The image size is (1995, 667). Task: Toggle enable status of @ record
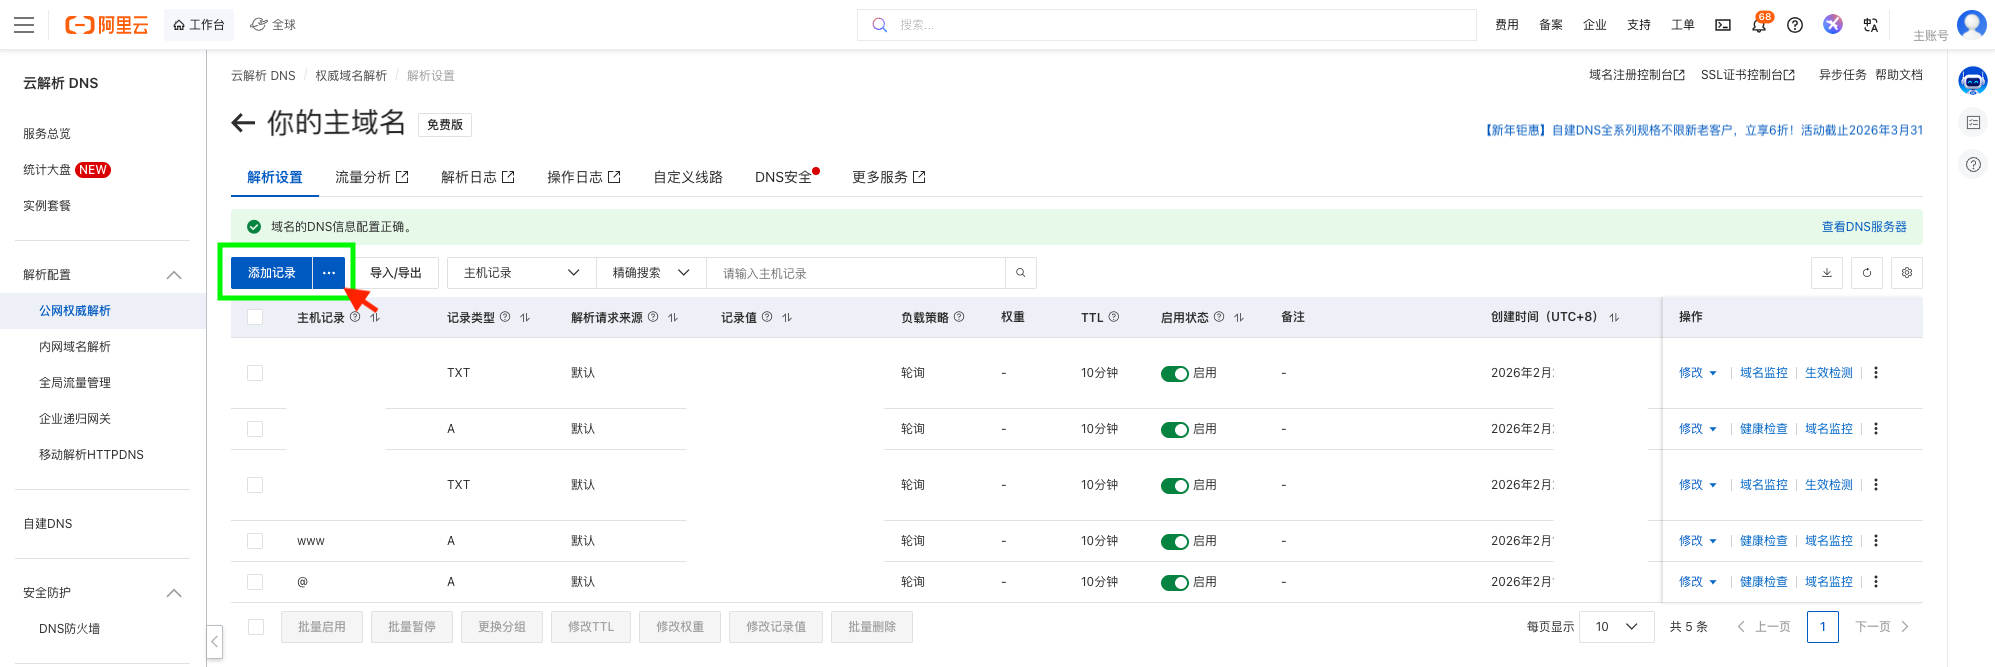pos(1174,582)
